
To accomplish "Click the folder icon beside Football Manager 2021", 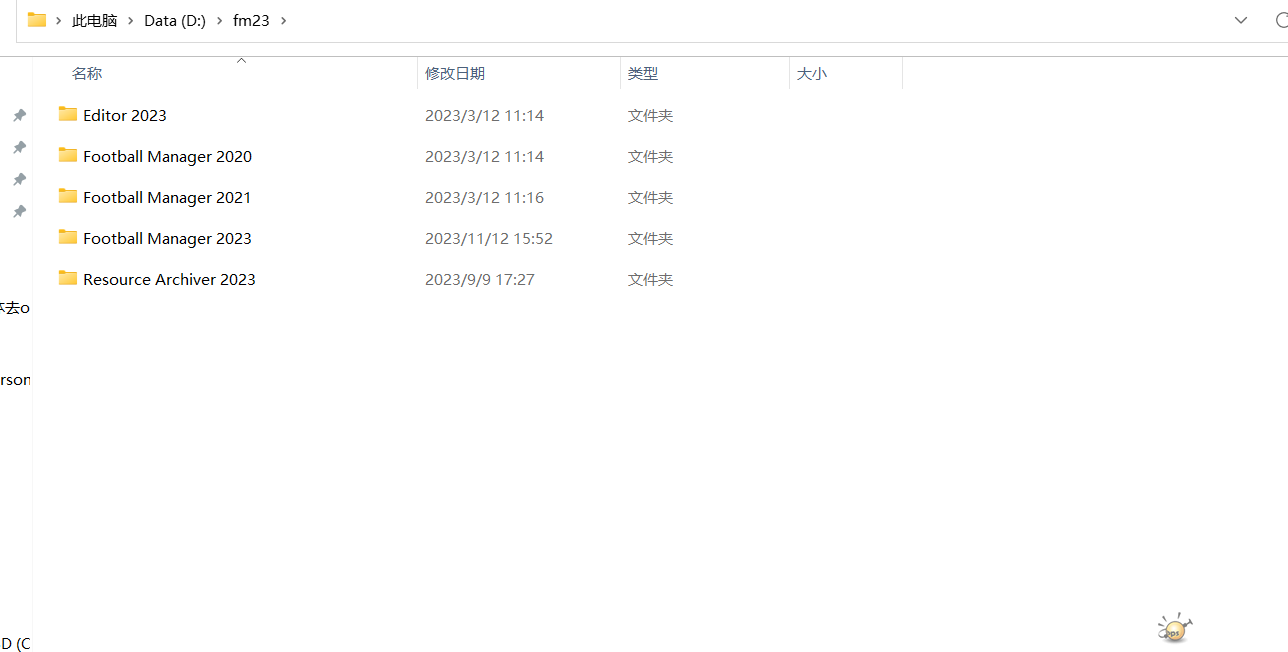I will click(x=68, y=196).
